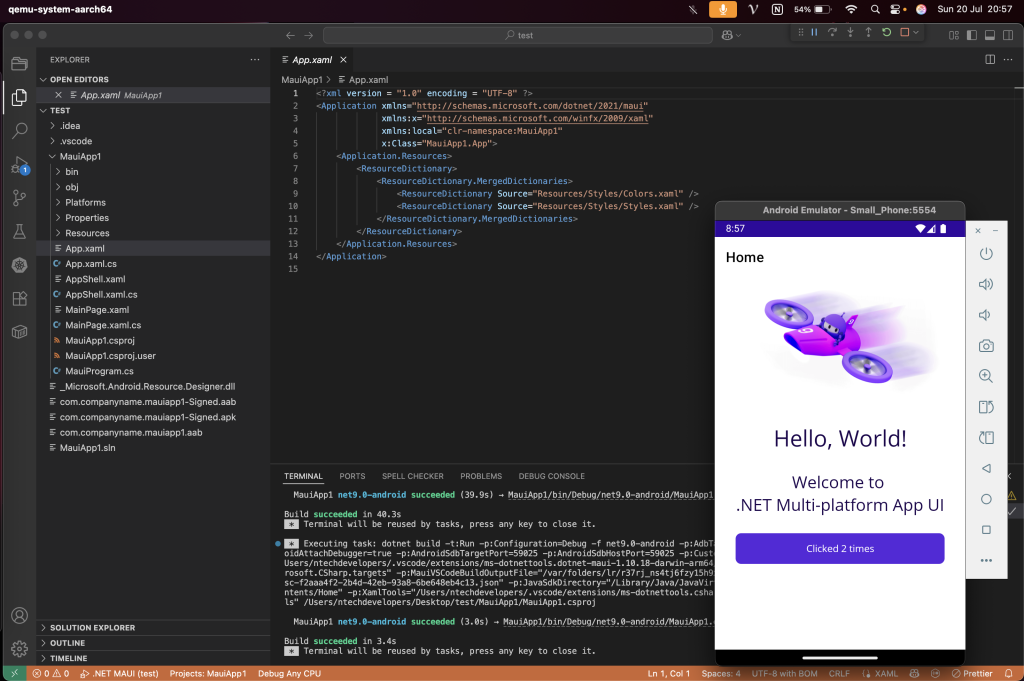Screen dimensions: 1024x681
Task: Go forward using the navigation arrow
Action: tap(309, 35)
